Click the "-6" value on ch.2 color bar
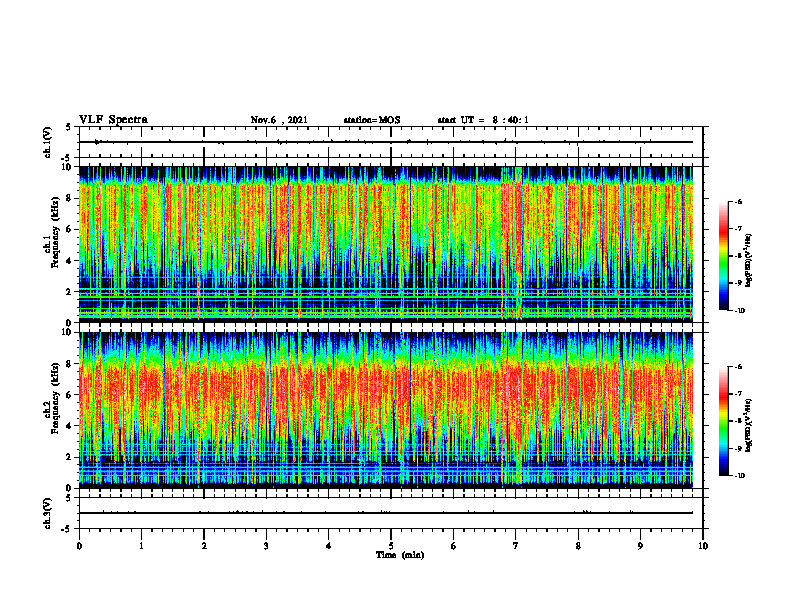792x612 pixels. click(x=739, y=367)
